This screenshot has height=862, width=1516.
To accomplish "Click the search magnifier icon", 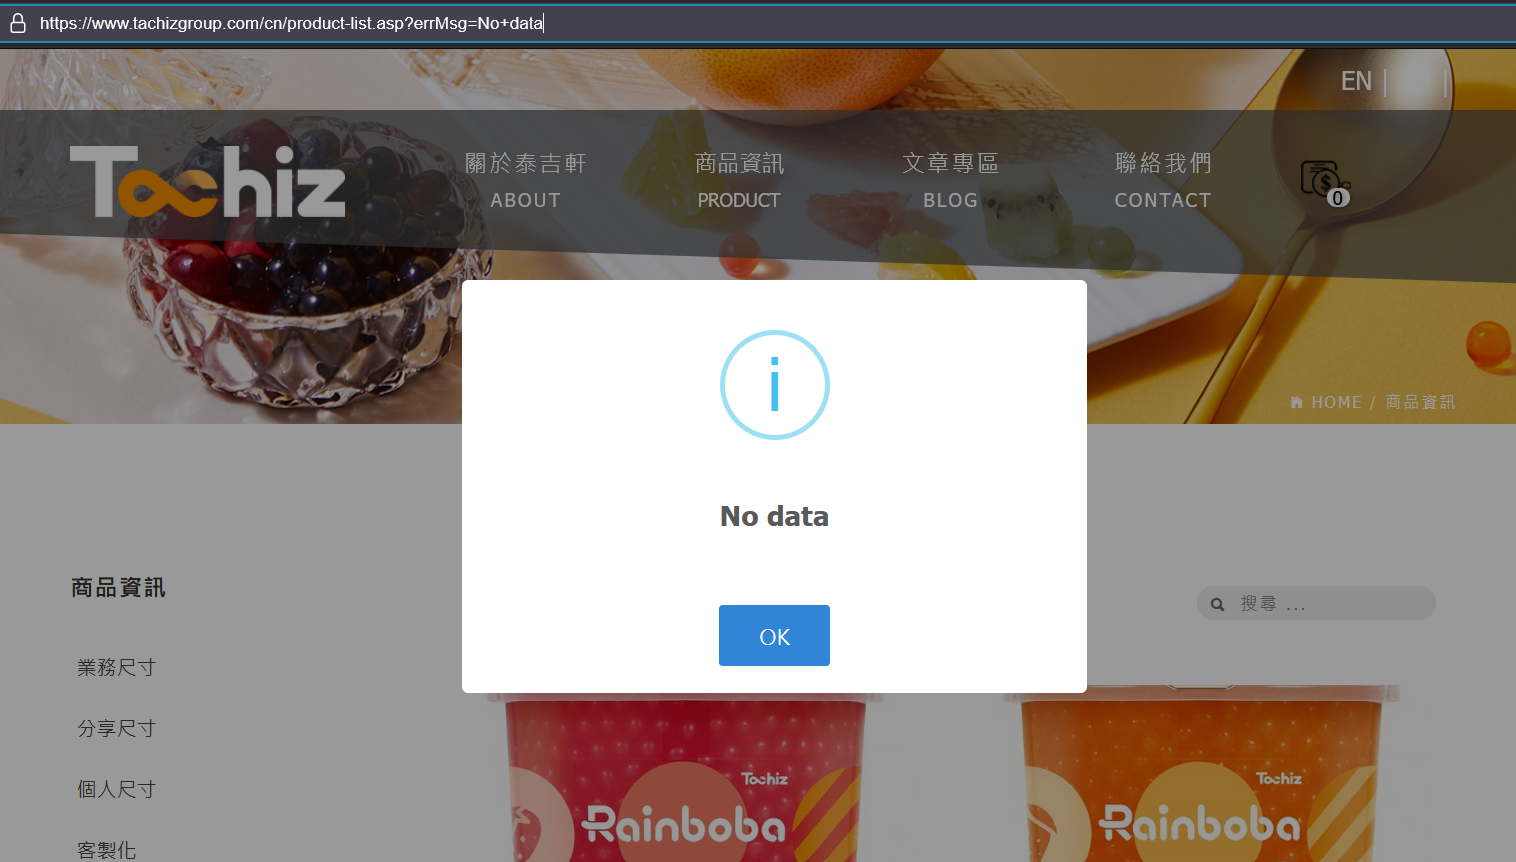I will coord(1217,604).
